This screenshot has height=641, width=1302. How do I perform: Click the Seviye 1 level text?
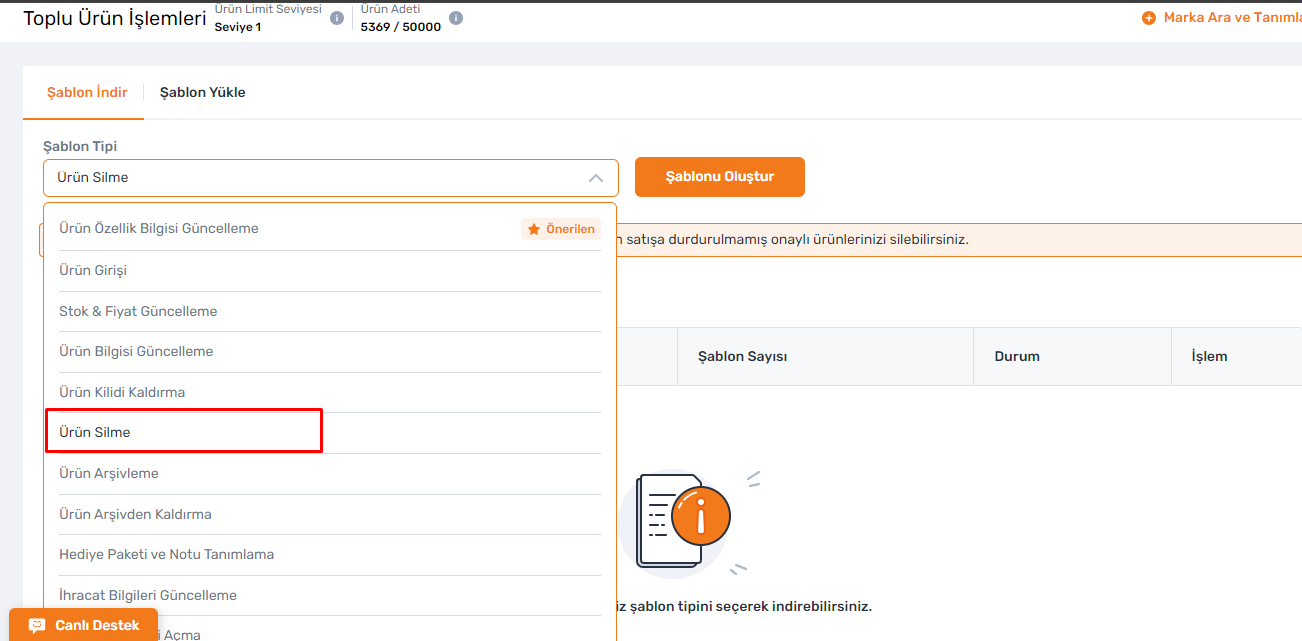coord(238,27)
